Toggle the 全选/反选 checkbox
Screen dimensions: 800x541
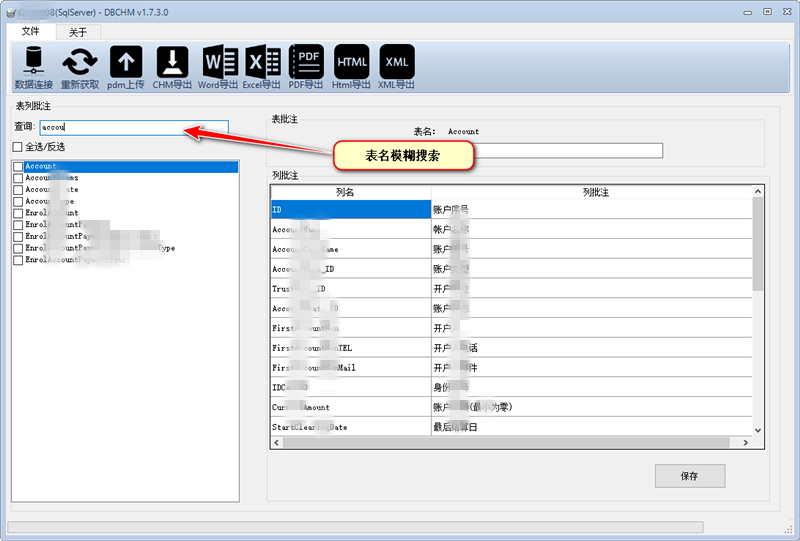tap(18, 147)
